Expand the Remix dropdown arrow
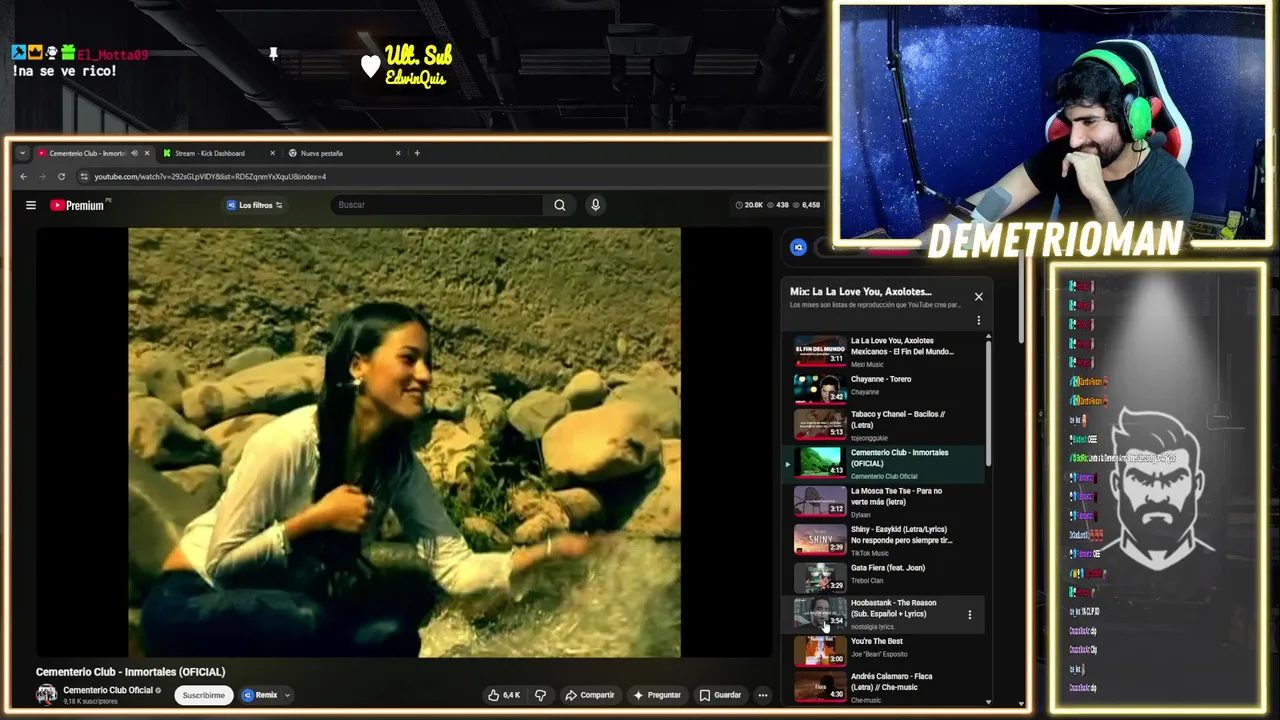The width and height of the screenshot is (1280, 720). [x=287, y=695]
